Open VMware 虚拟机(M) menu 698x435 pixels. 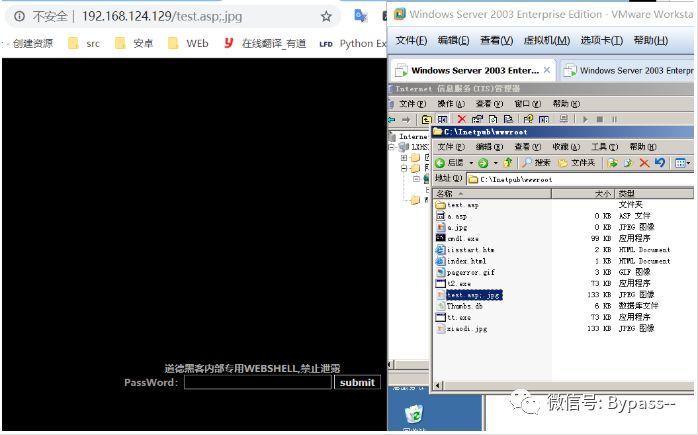point(546,41)
